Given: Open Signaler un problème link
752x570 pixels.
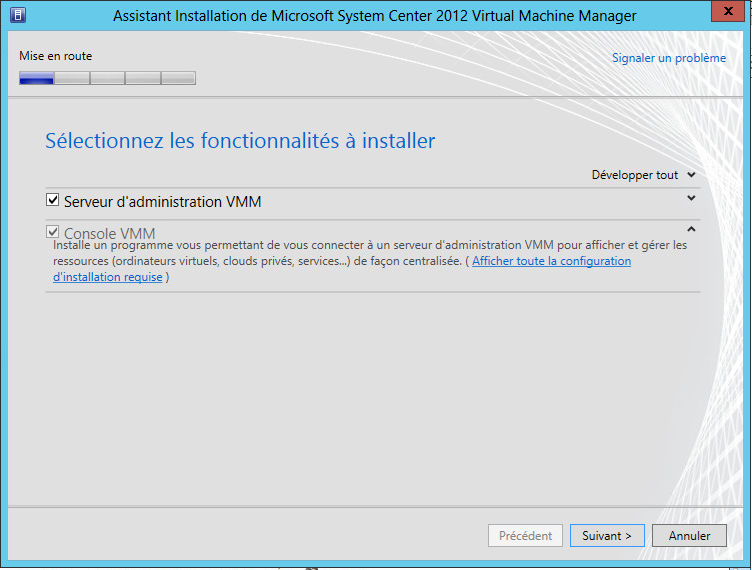Looking at the screenshot, I should (x=669, y=58).
